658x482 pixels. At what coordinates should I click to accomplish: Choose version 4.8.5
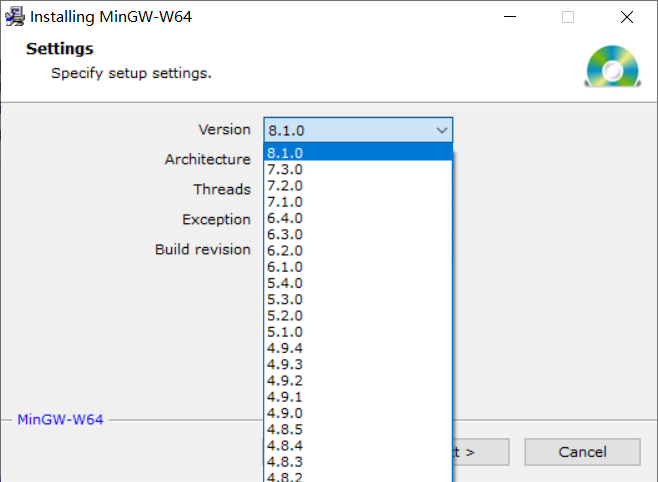tap(358, 429)
